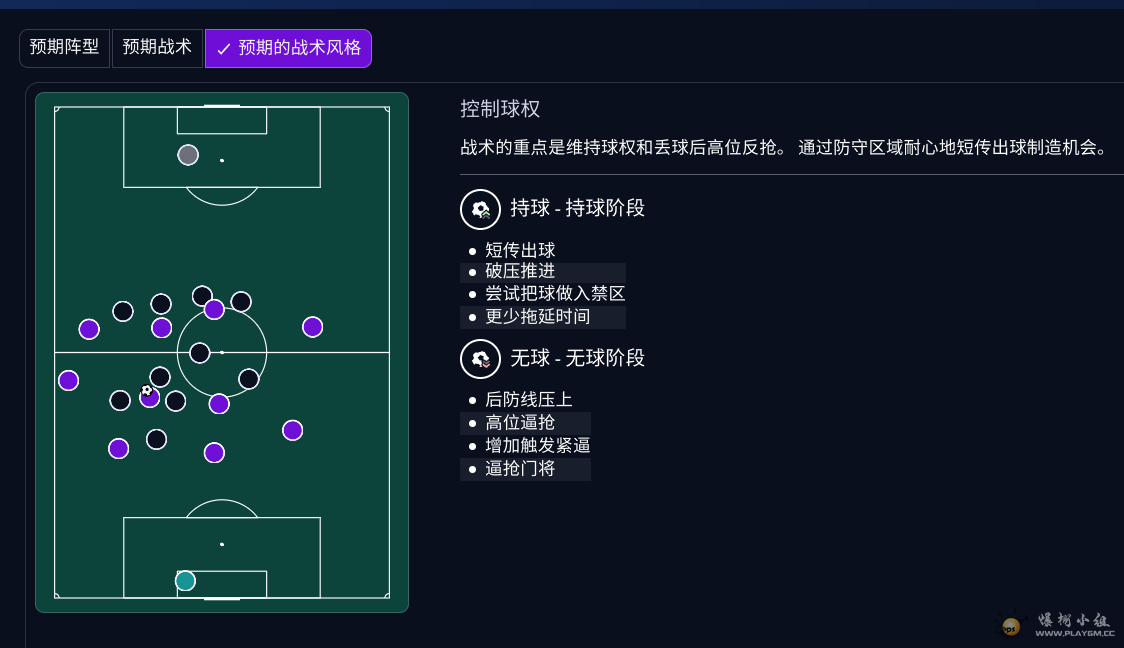Click the 持球 in-possession phase icon
The image size is (1124, 648).
point(480,209)
